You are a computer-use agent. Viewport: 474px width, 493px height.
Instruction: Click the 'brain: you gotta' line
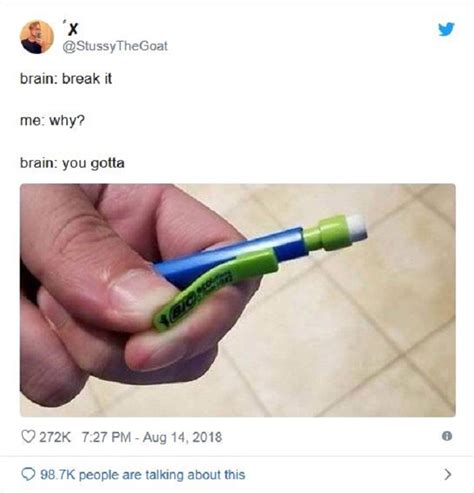pos(72,163)
